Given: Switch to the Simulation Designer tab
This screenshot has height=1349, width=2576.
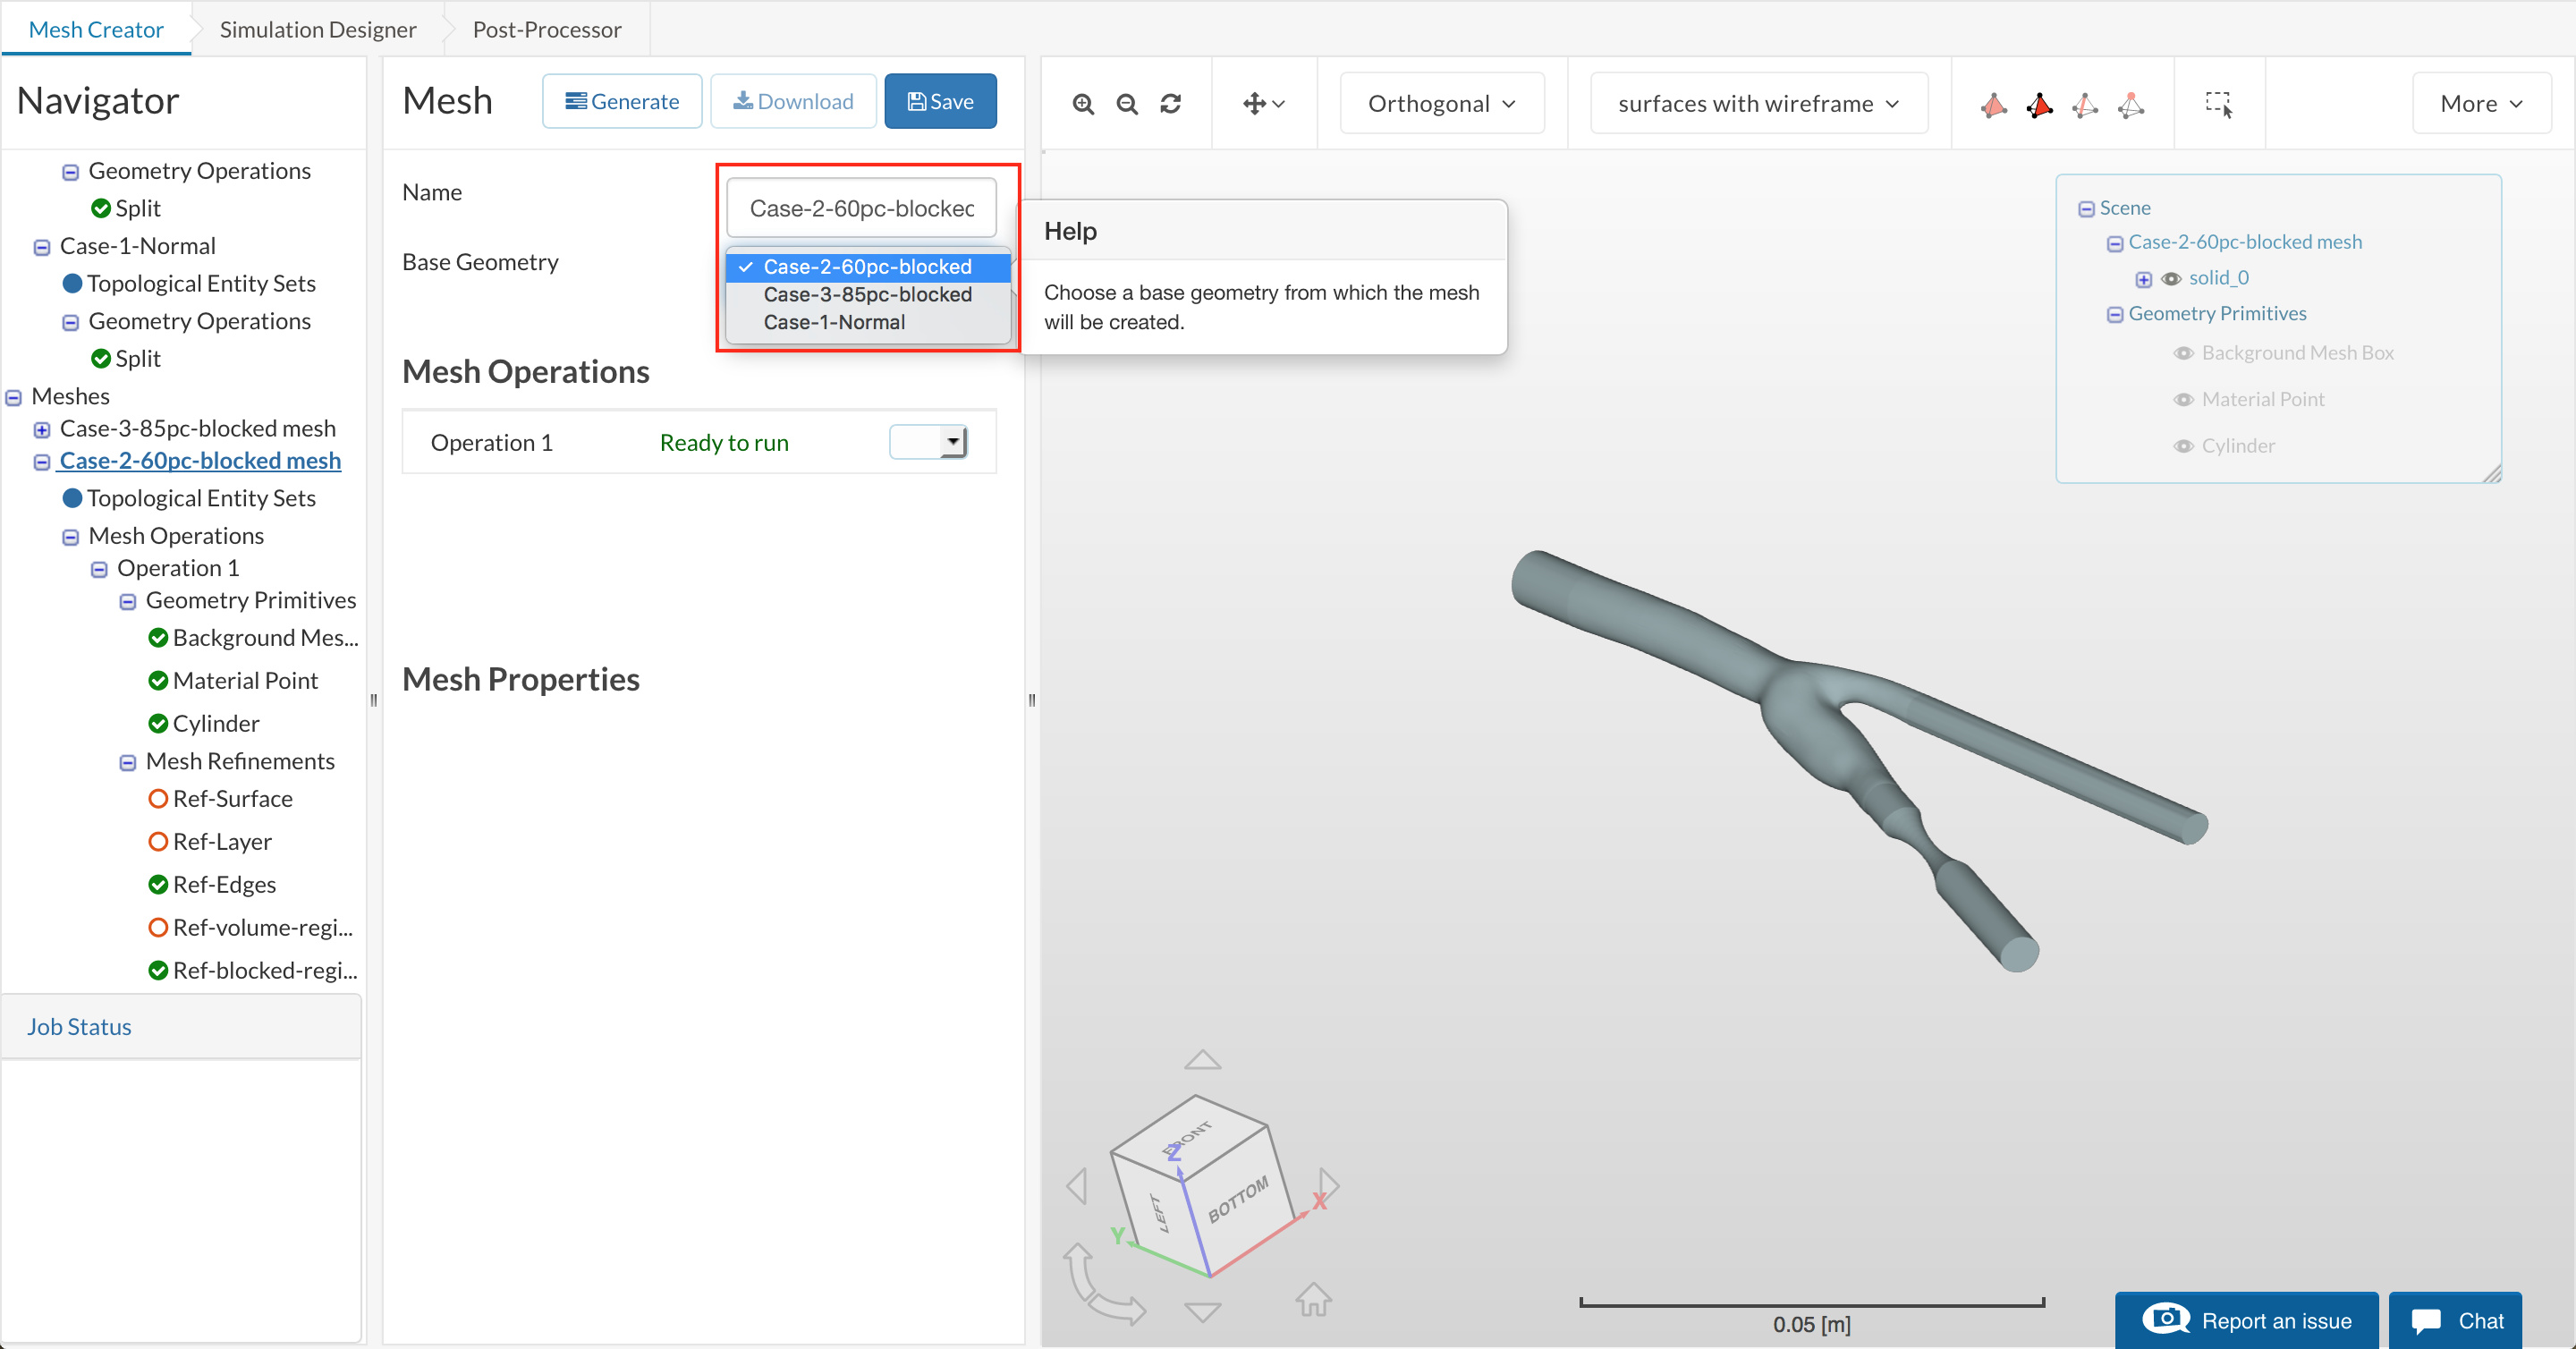Looking at the screenshot, I should click(317, 29).
